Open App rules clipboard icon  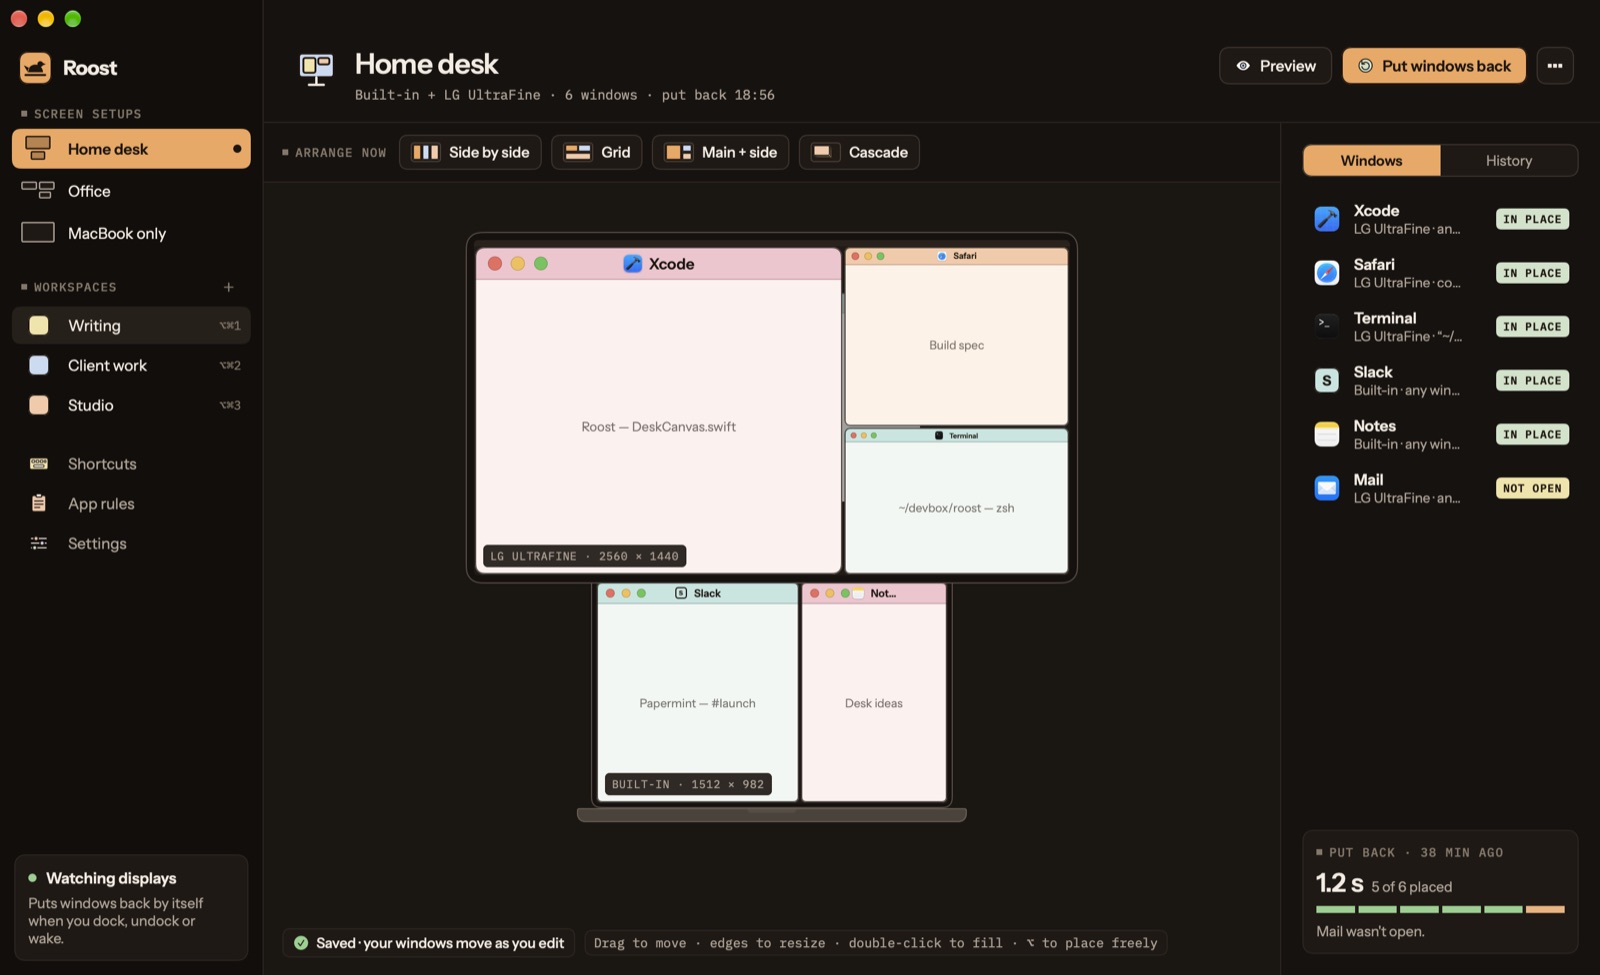point(39,503)
